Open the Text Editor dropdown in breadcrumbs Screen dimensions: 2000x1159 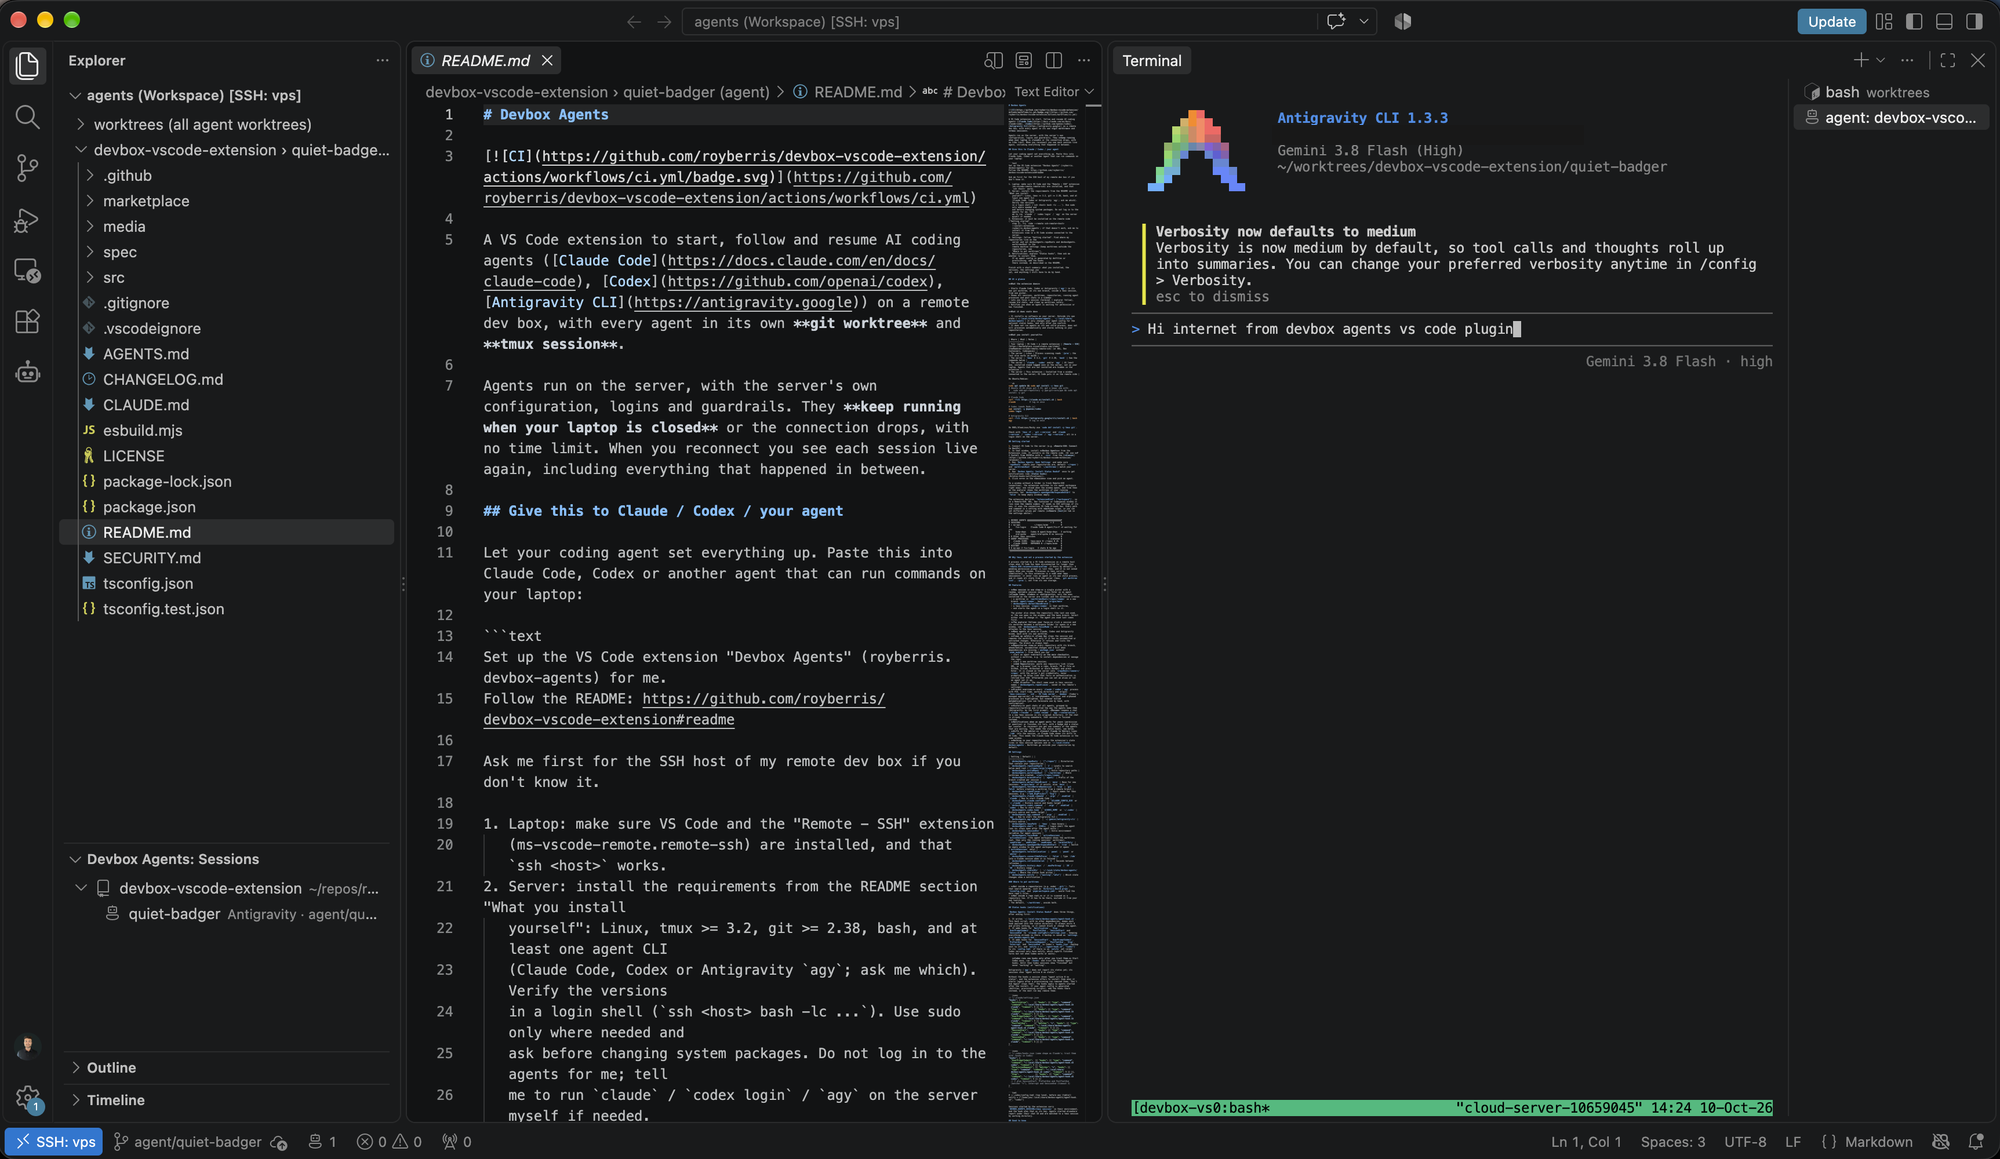click(1054, 92)
